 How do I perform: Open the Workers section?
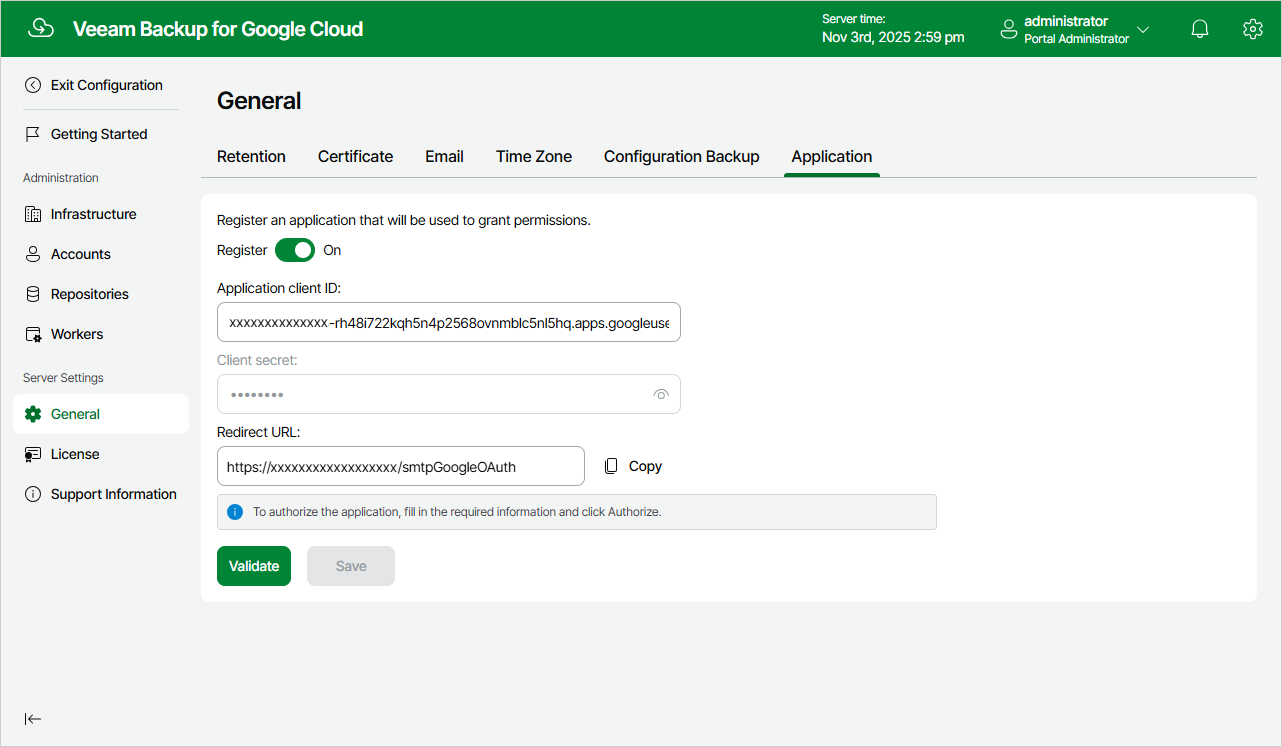click(x=77, y=334)
